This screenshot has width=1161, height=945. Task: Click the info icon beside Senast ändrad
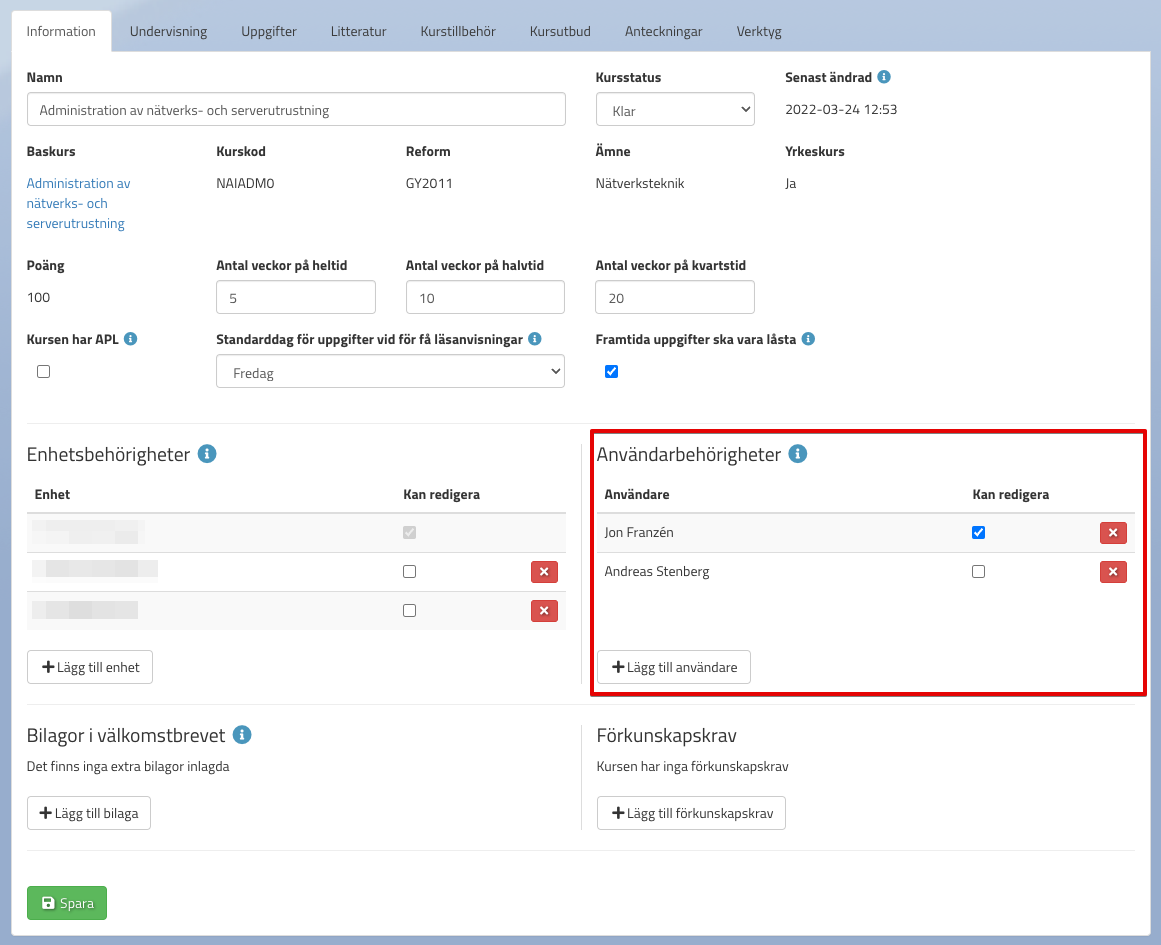coord(884,77)
